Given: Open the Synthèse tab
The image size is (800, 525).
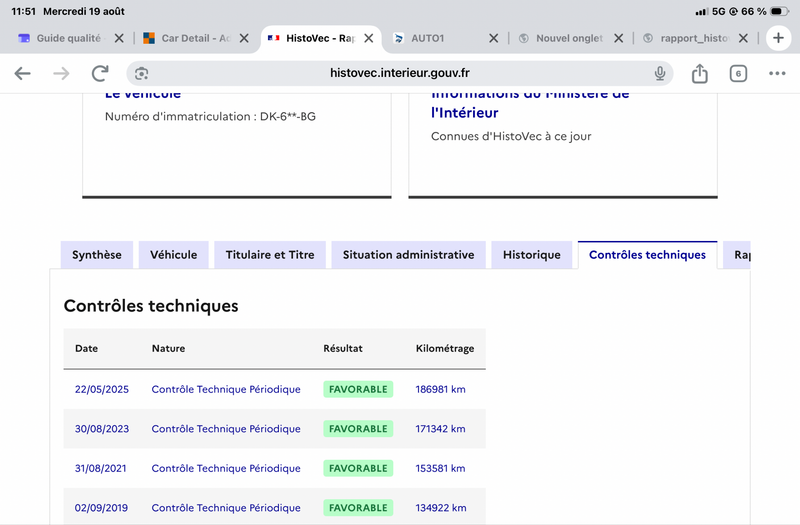Looking at the screenshot, I should click(96, 255).
